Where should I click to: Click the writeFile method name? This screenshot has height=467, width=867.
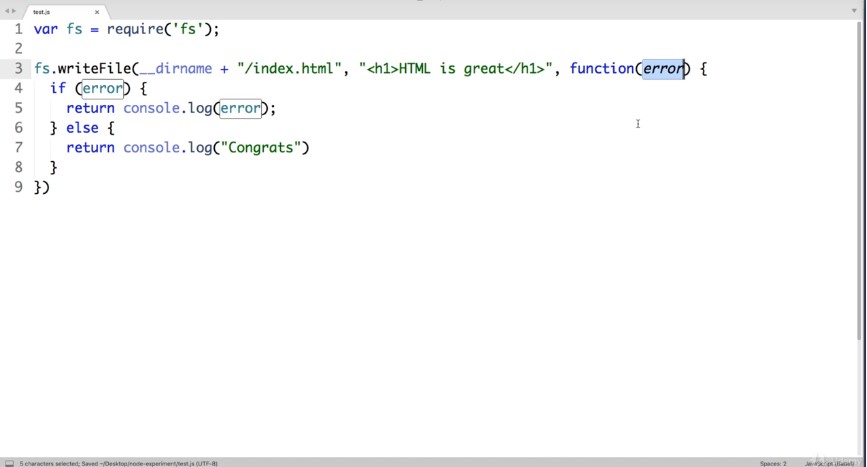pyautogui.click(x=93, y=69)
